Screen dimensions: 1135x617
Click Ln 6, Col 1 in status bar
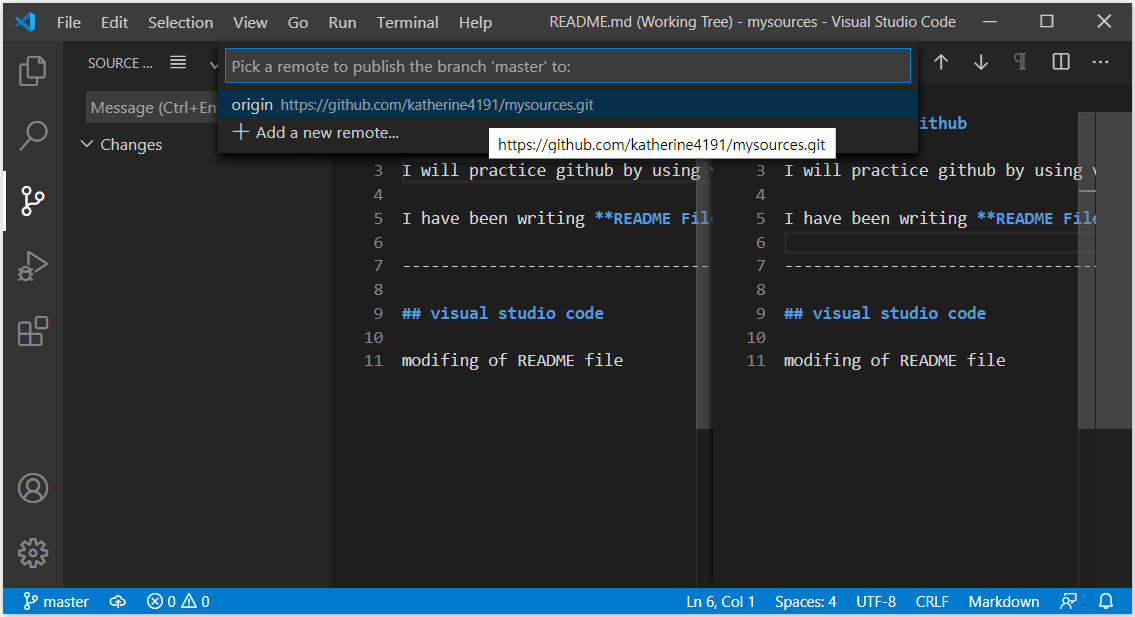(x=720, y=602)
